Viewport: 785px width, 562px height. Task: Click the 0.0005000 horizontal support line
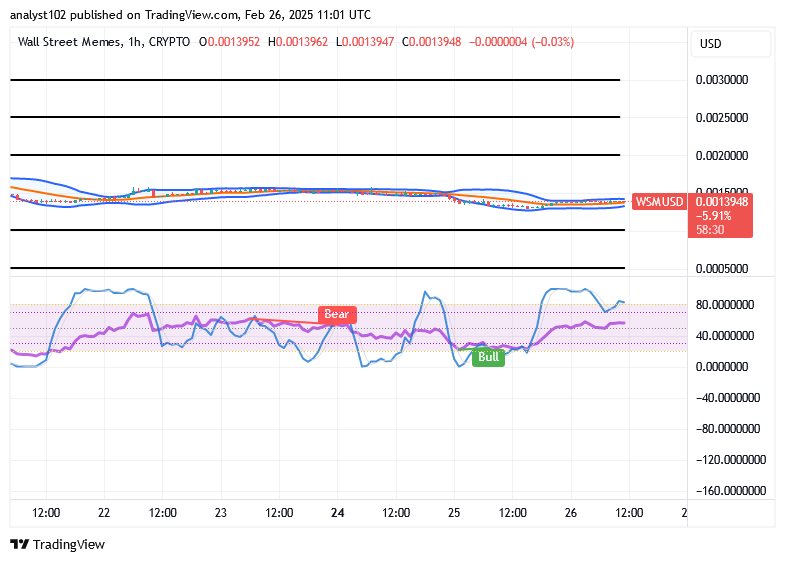coord(317,268)
